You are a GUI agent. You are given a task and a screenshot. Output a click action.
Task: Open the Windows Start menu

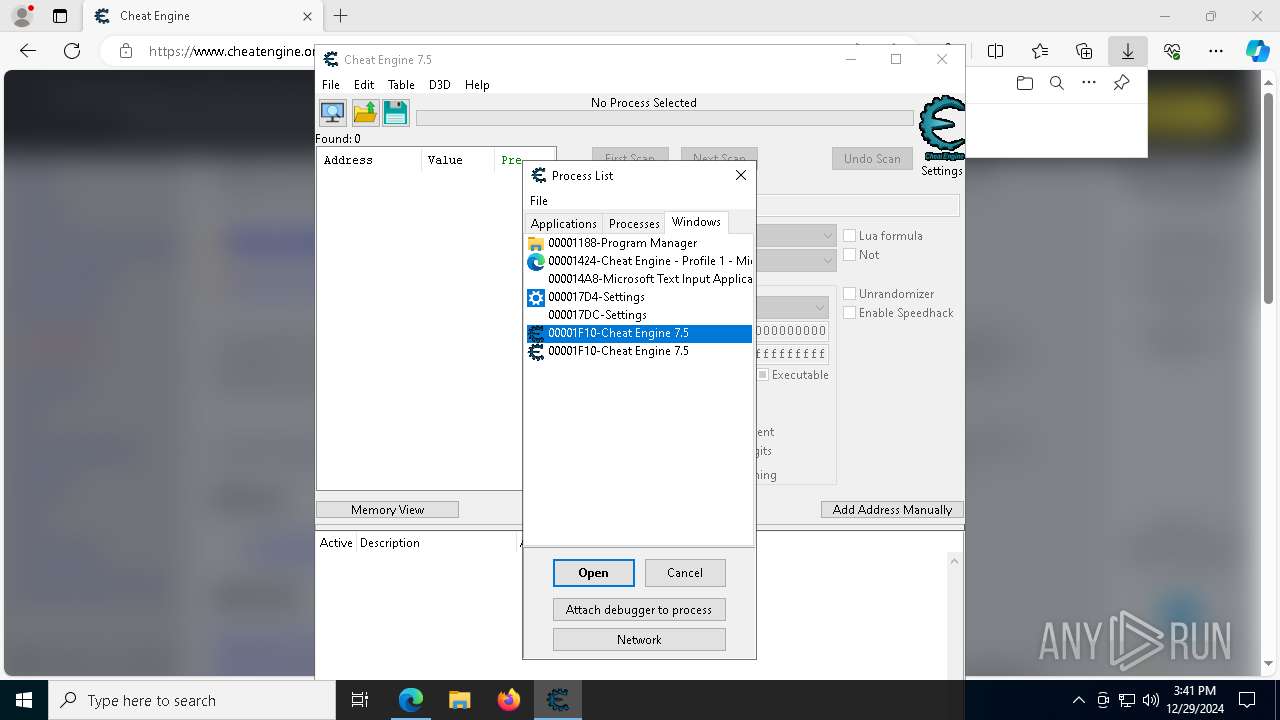[24, 700]
